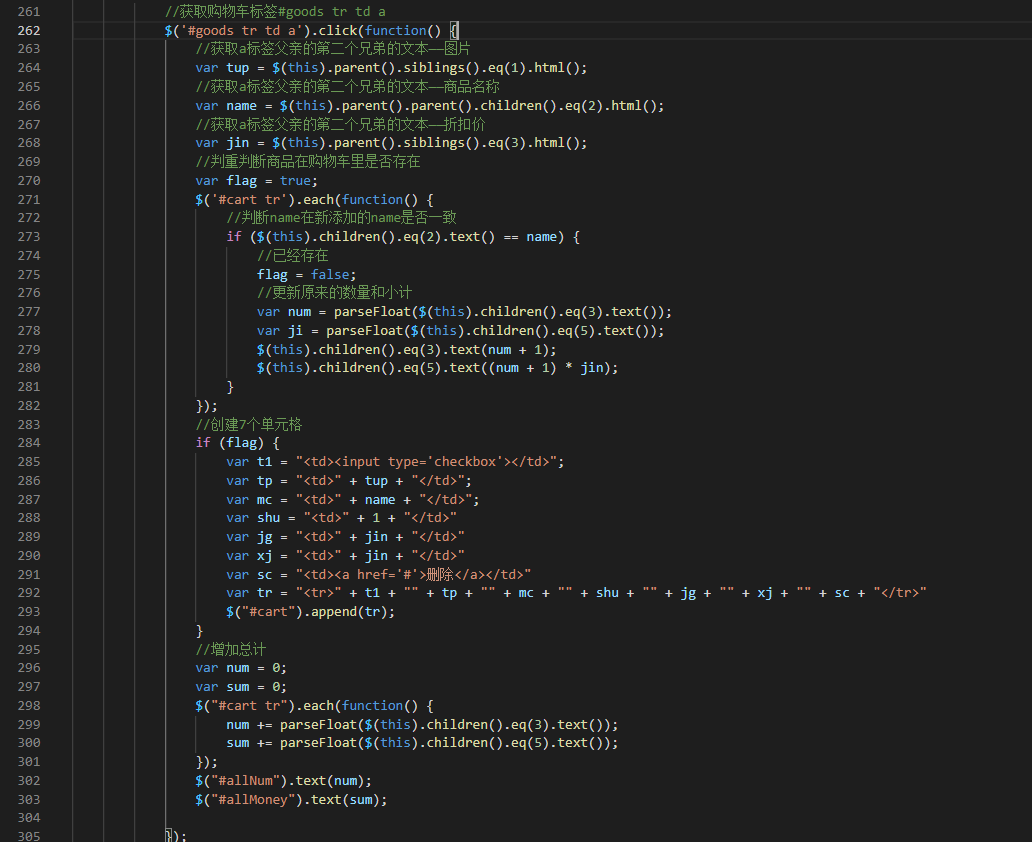Click 'var flag = true;' statement
1032x842 pixels.
pos(257,181)
